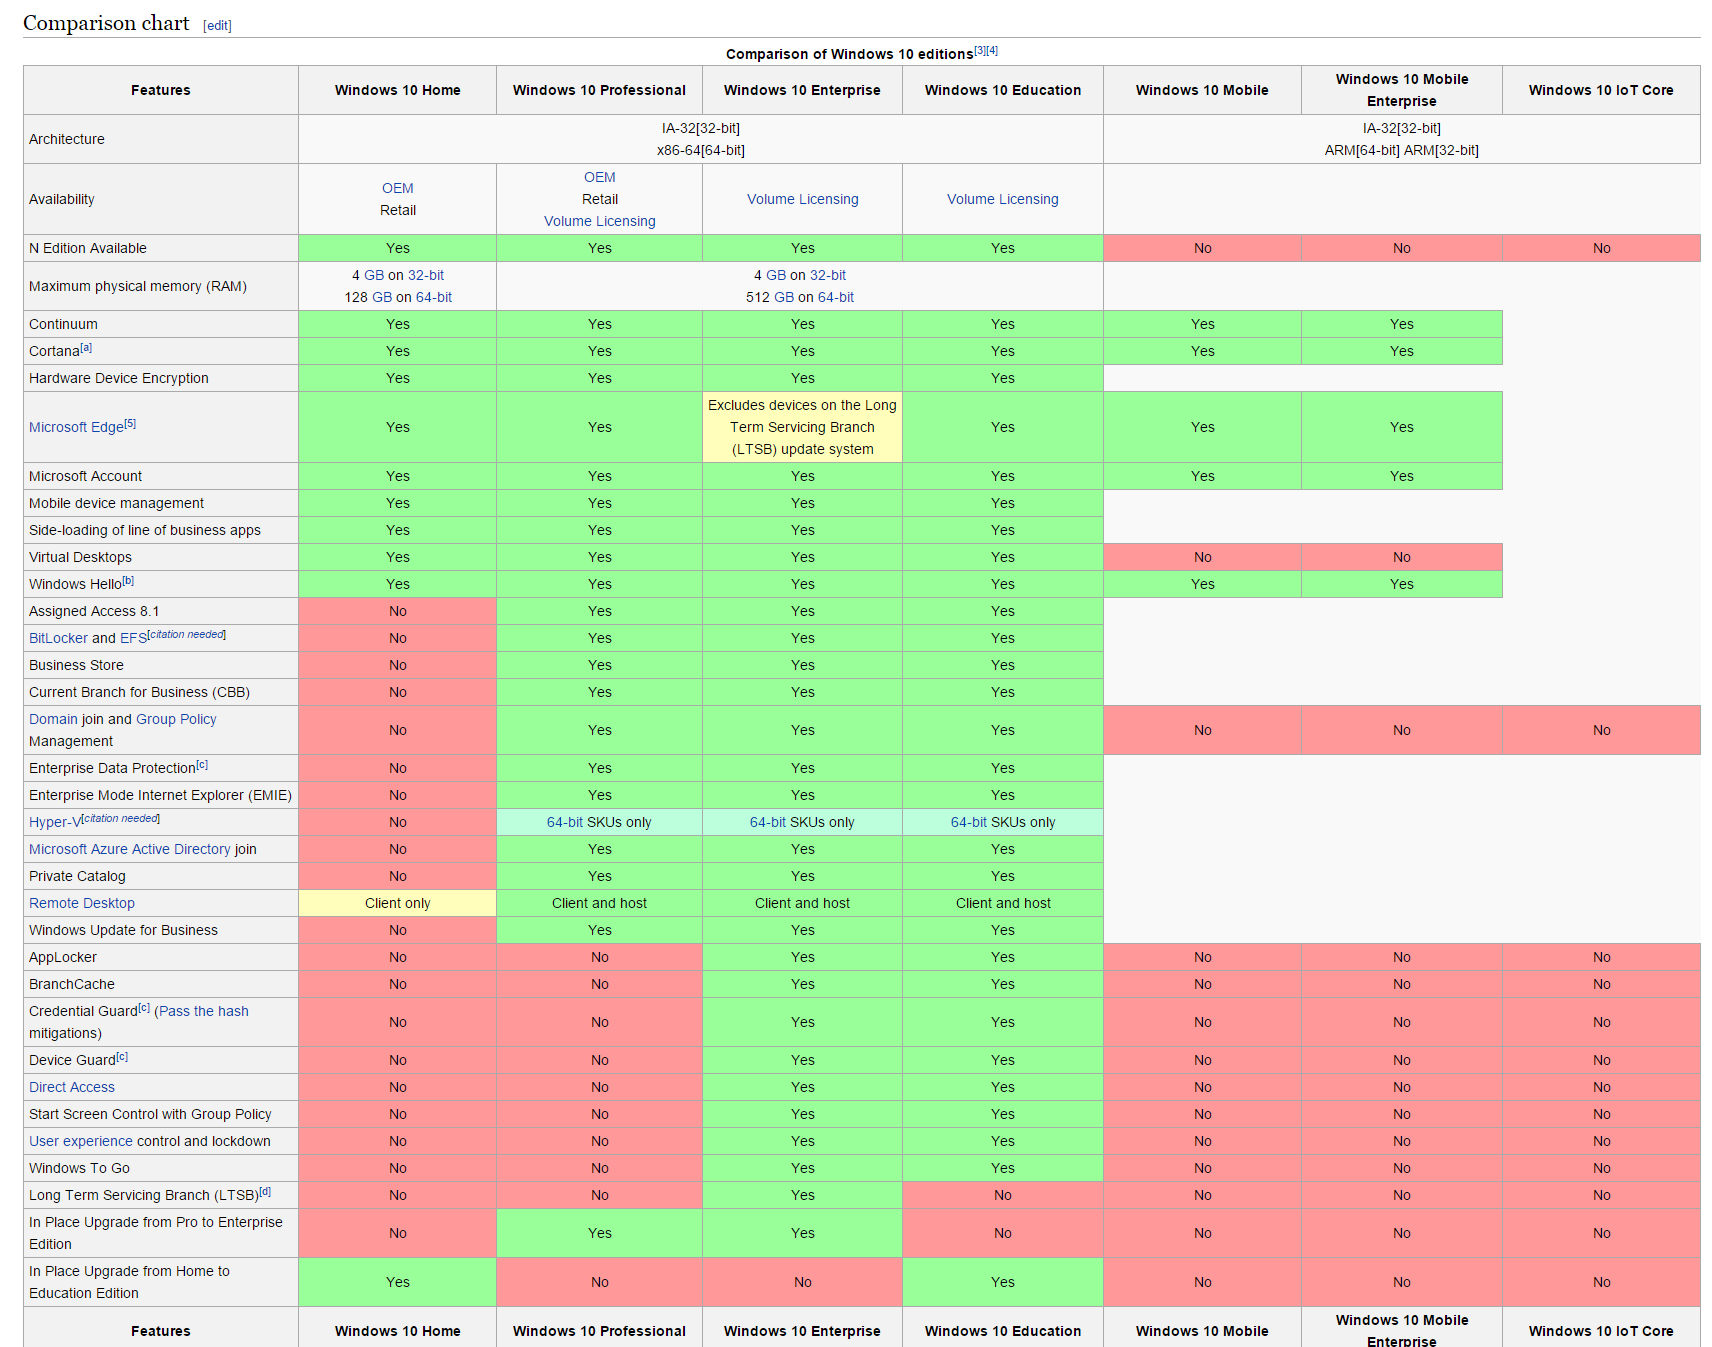Click 'Client and host' in the Professional column
1712x1347 pixels.
pos(599,903)
